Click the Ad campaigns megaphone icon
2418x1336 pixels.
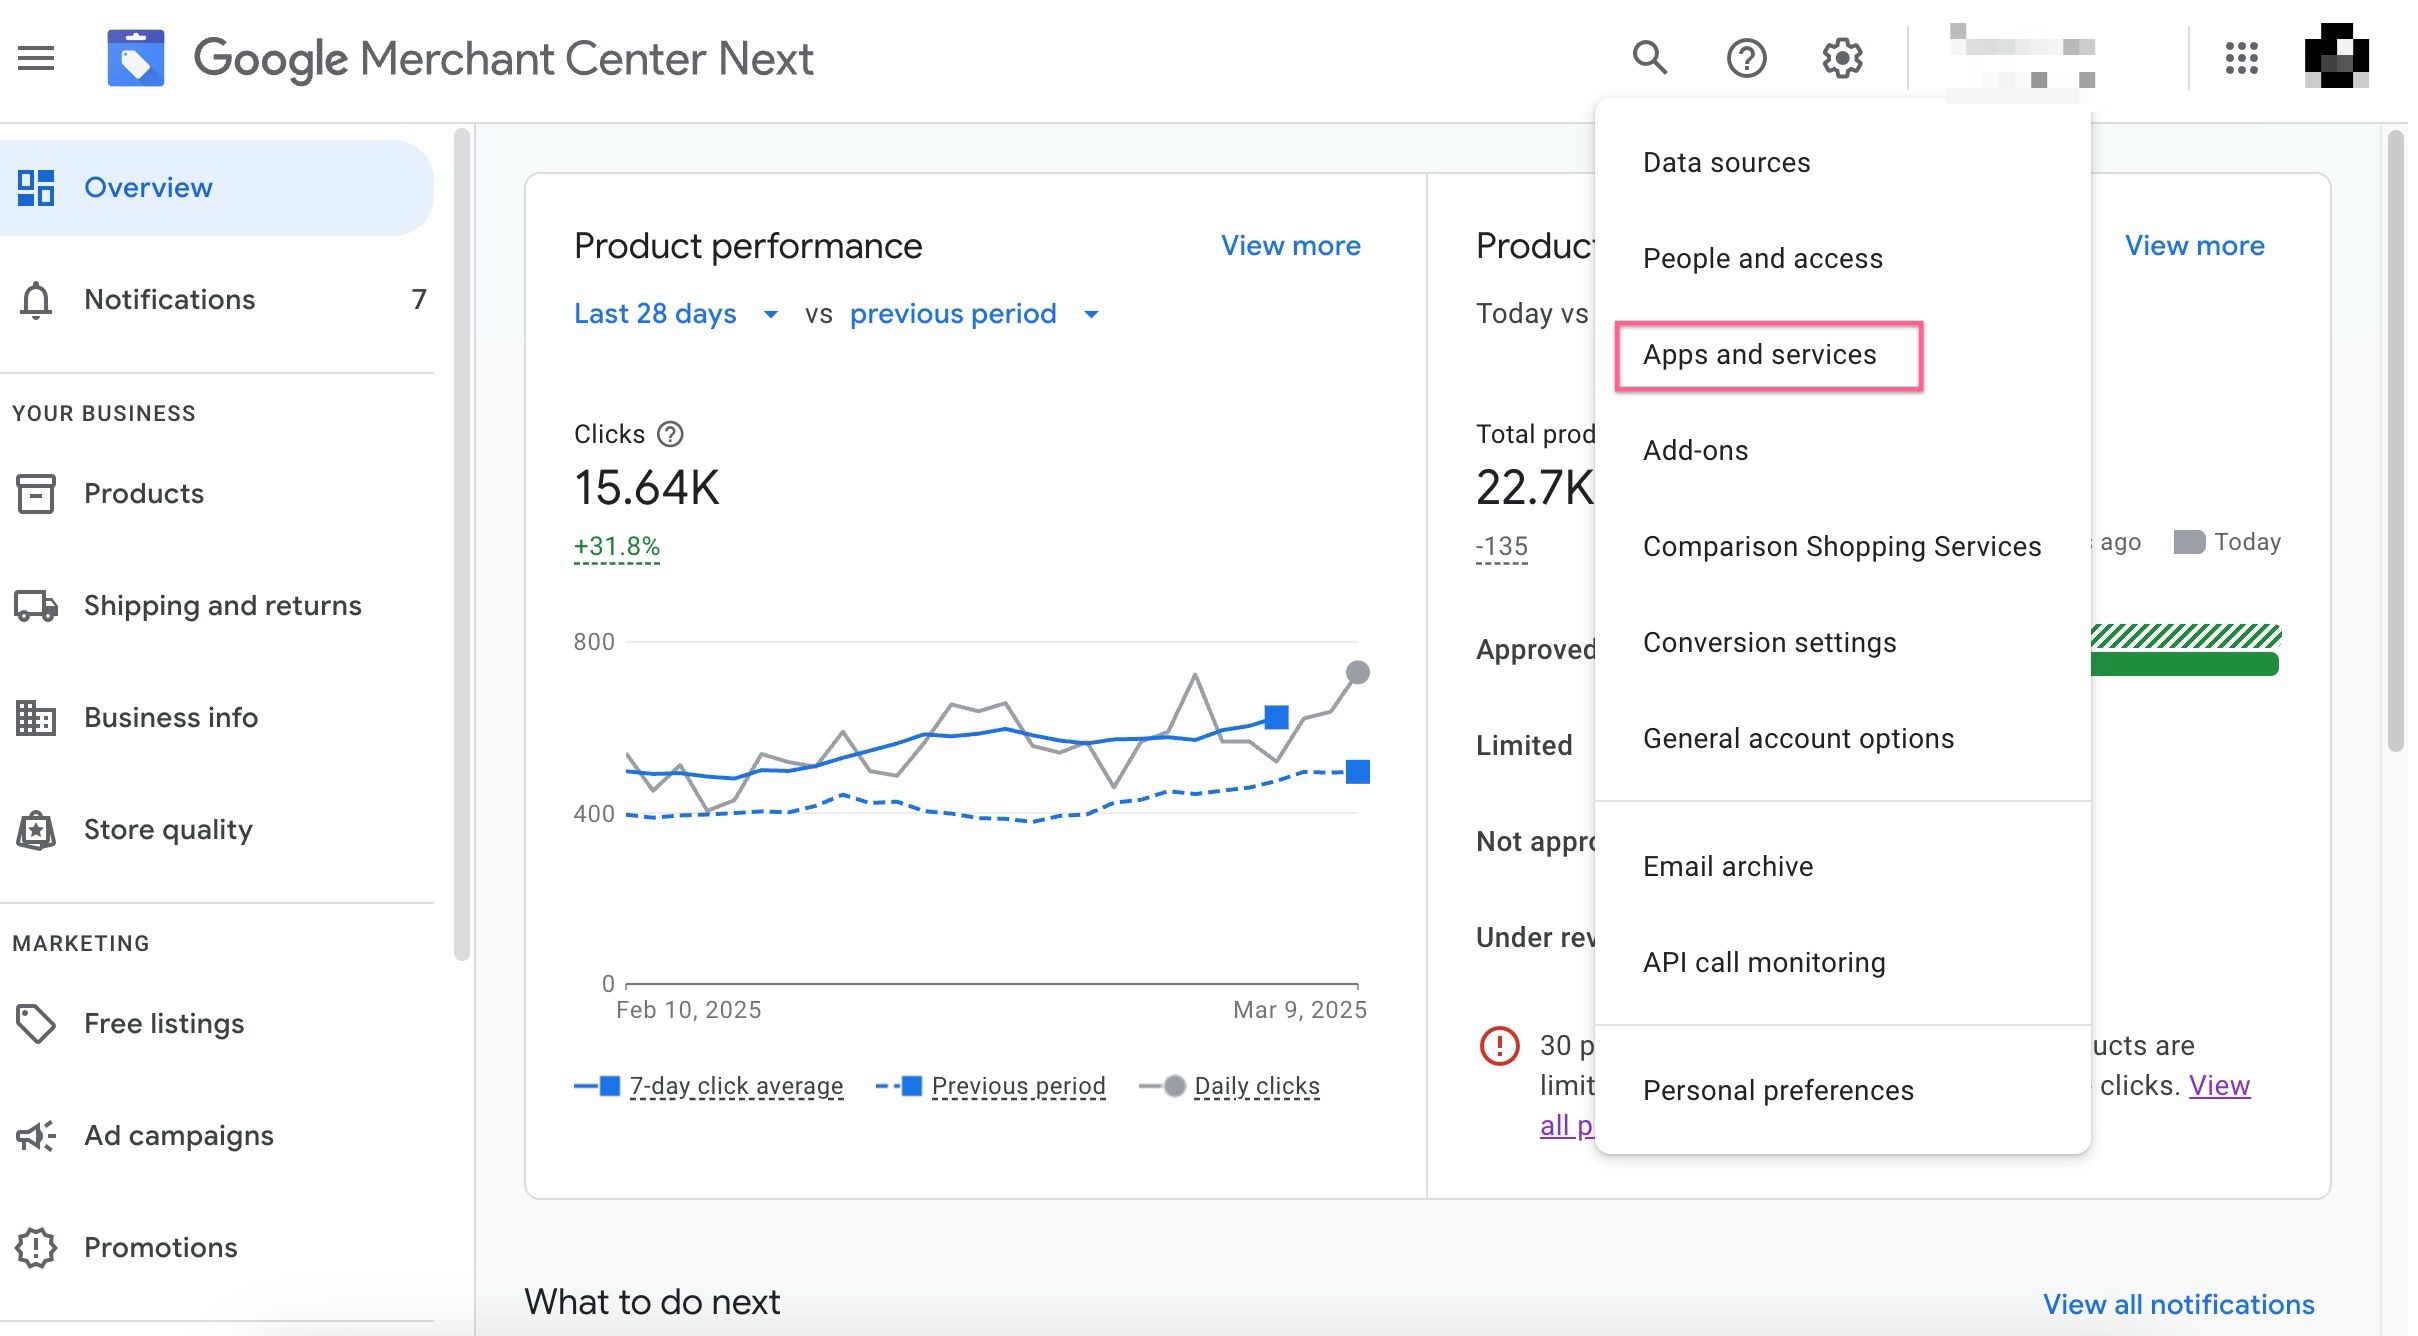coord(36,1136)
